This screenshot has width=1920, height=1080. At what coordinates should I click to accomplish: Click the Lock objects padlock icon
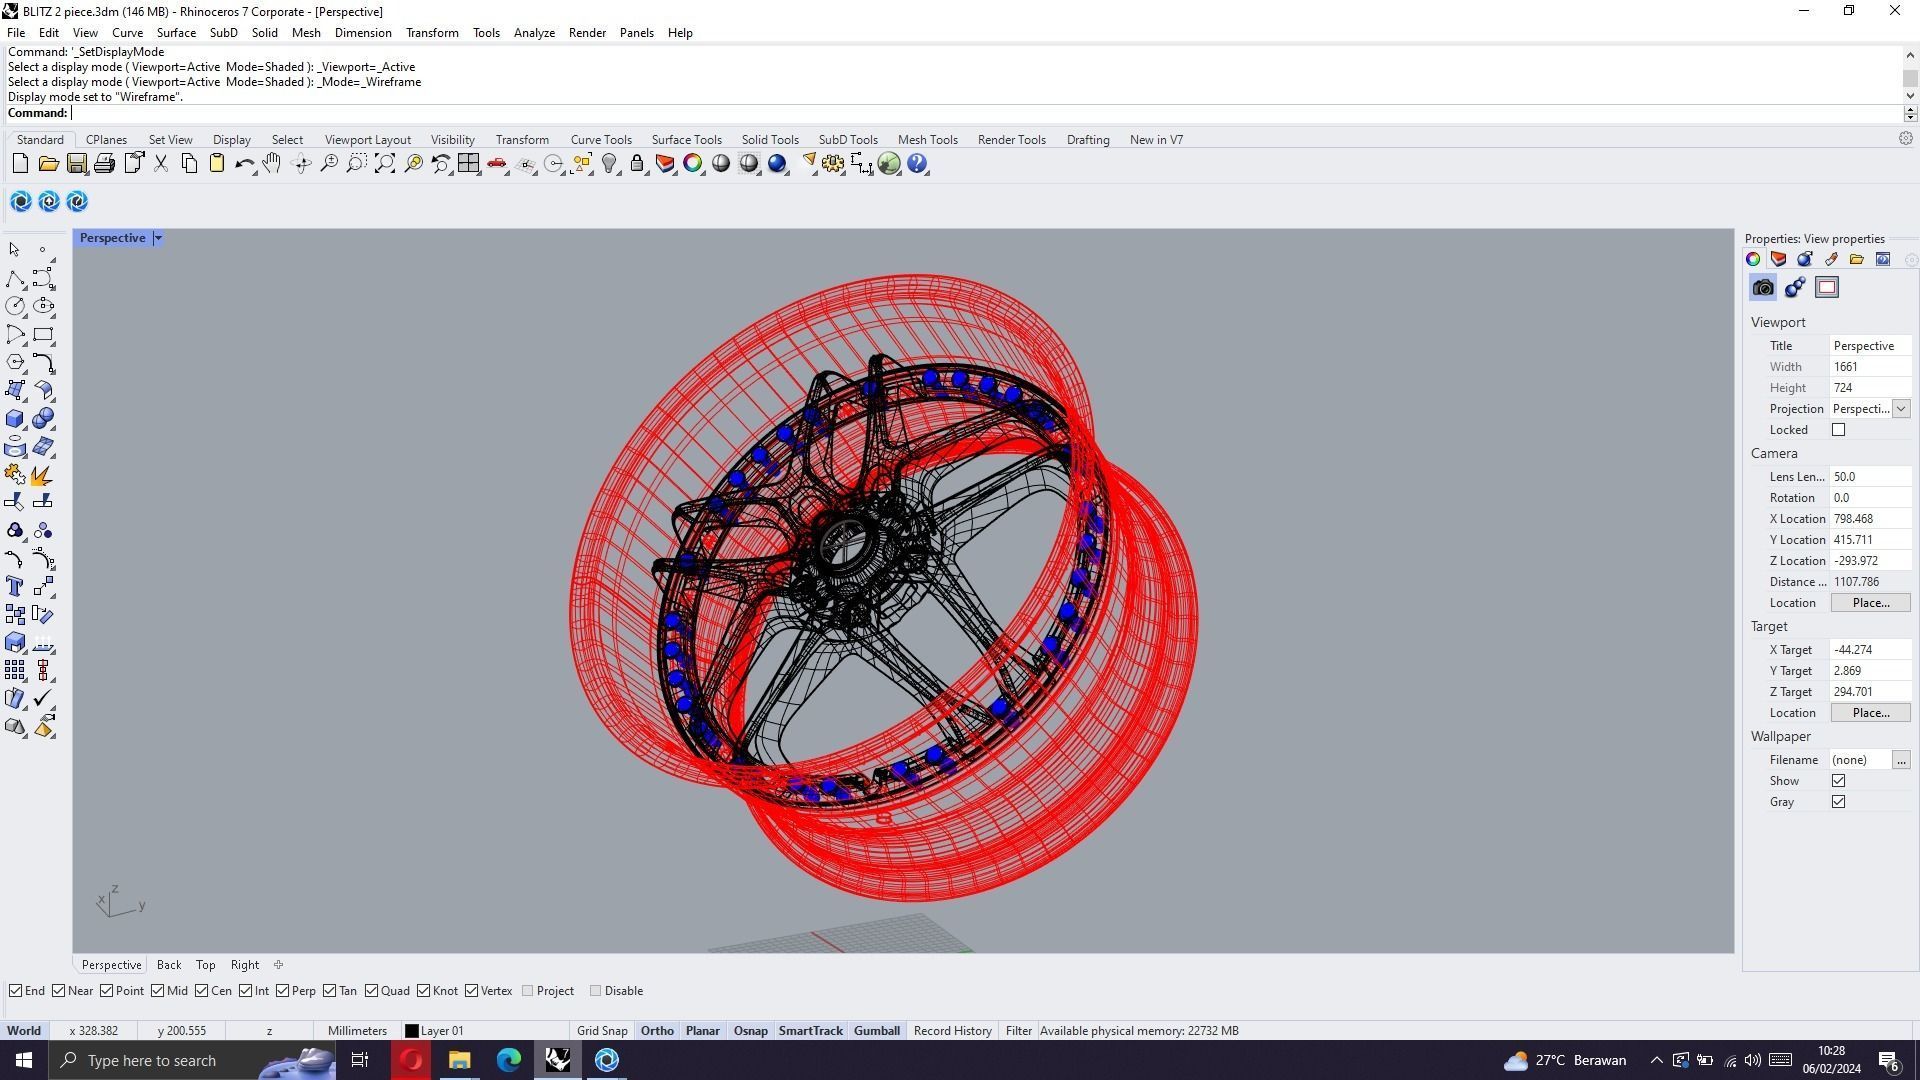coord(637,164)
